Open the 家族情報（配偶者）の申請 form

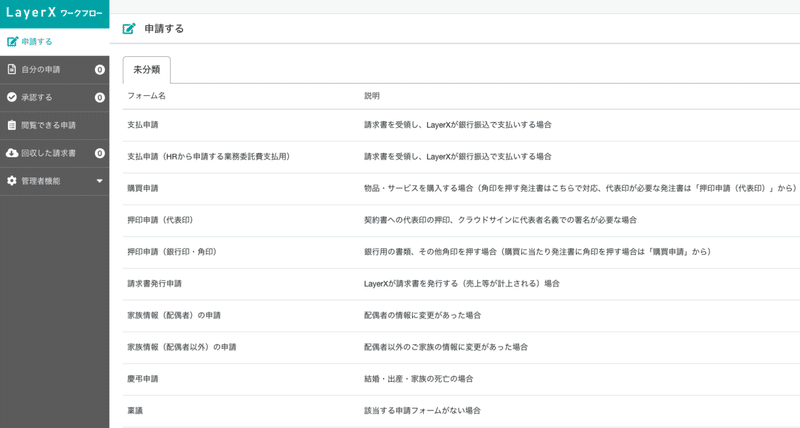coord(174,315)
